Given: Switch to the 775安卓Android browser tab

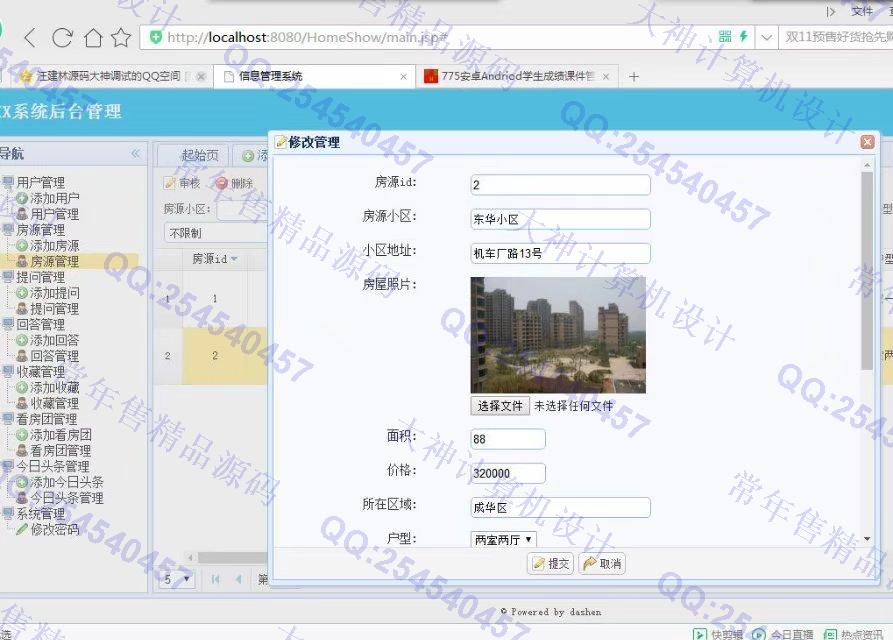Looking at the screenshot, I should point(517,76).
